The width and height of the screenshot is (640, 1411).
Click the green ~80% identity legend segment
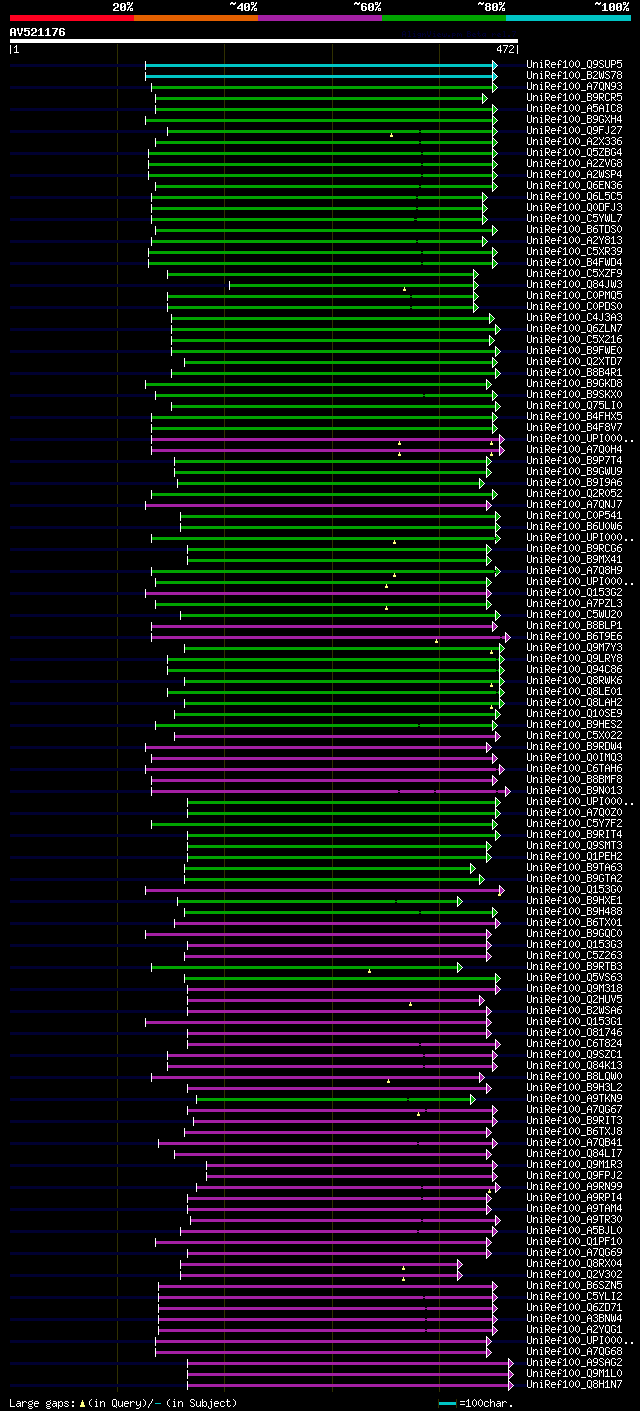point(444,18)
